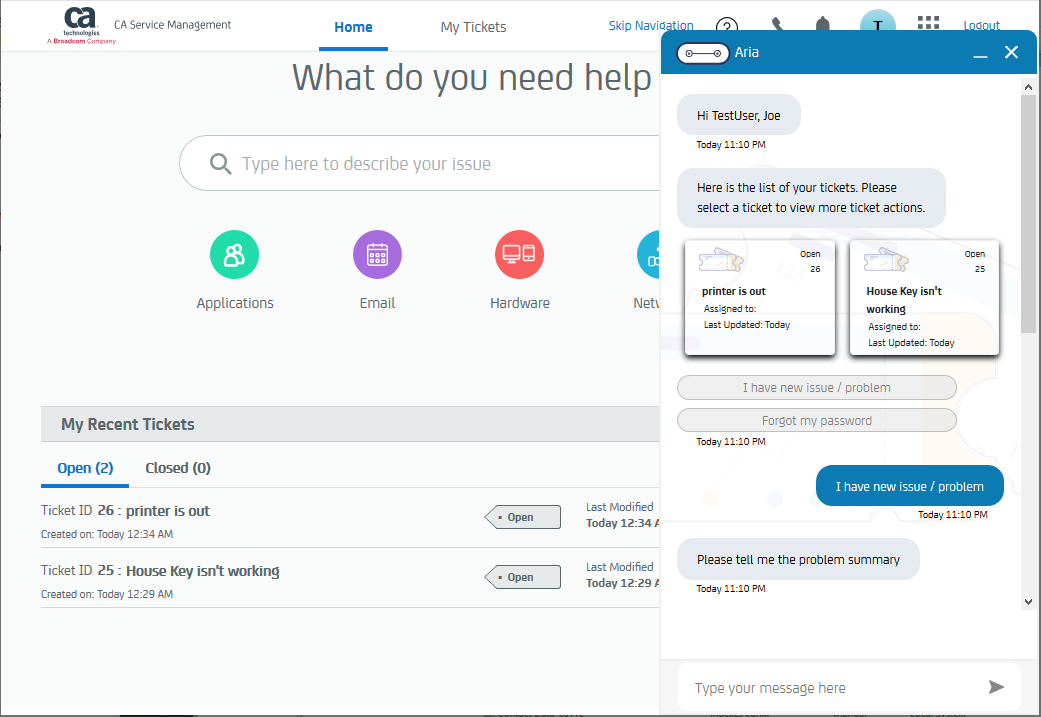The width and height of the screenshot is (1041, 717).
Task: Click the Open status tag for ticket 25
Action: (x=522, y=577)
